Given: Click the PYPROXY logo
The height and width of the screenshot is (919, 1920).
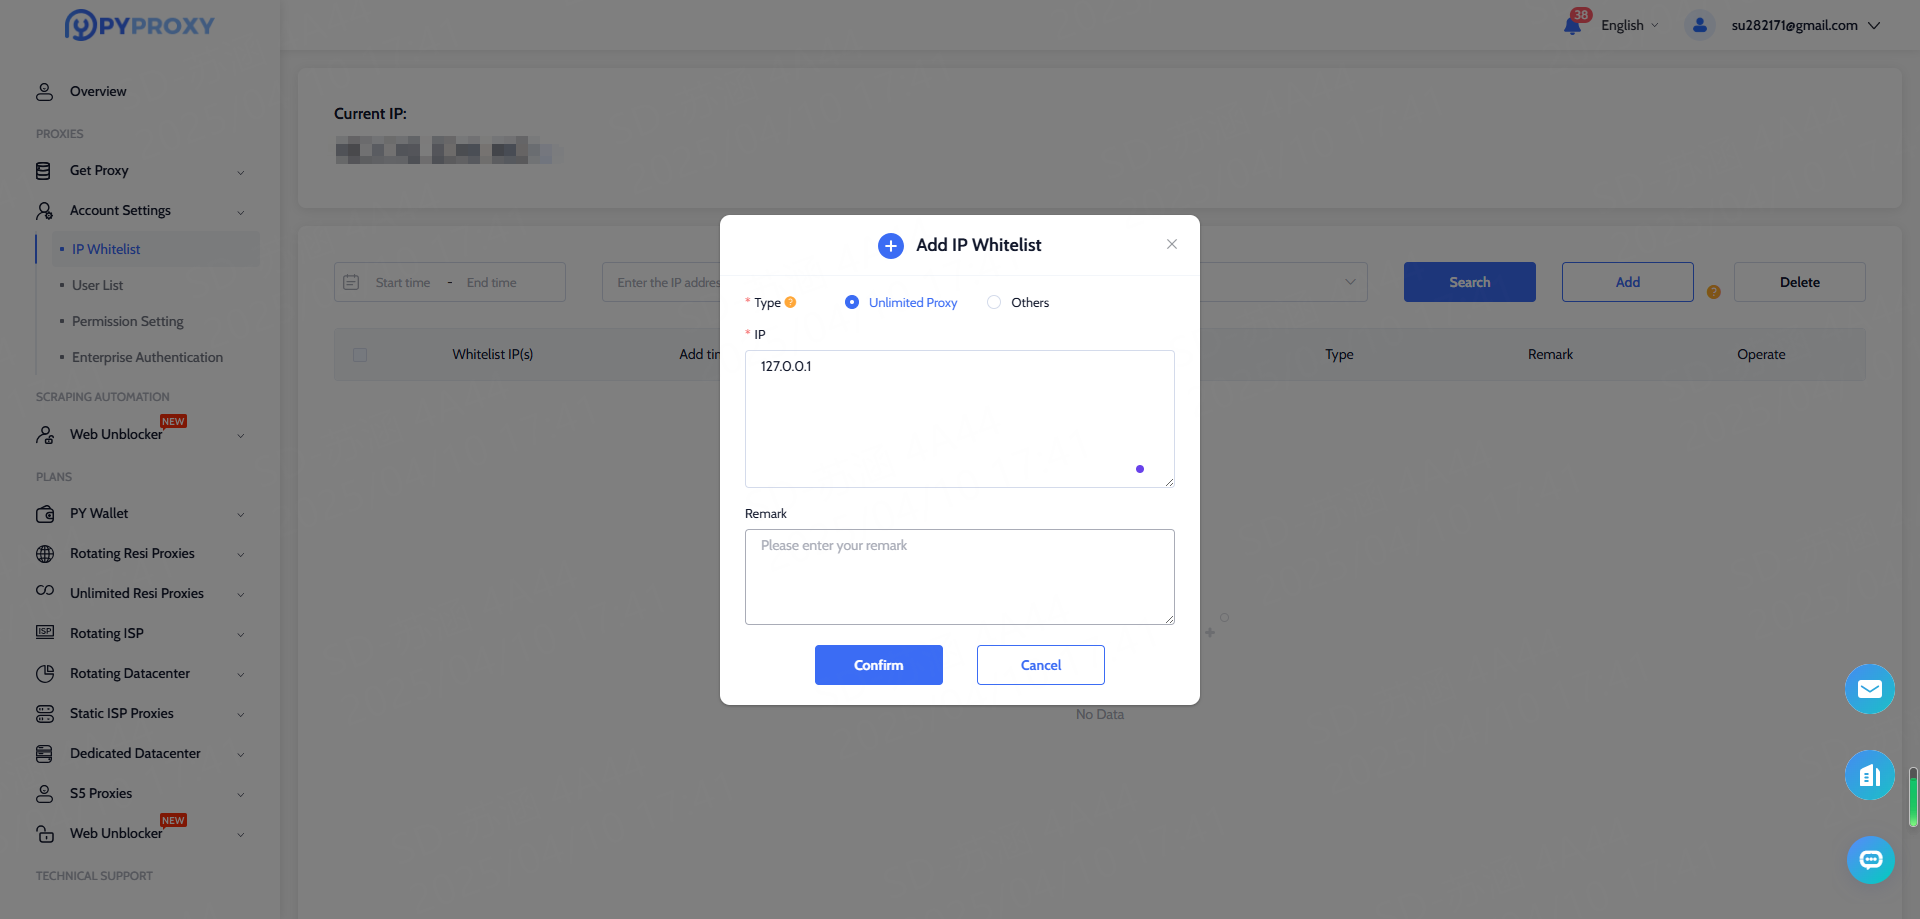Looking at the screenshot, I should (x=140, y=25).
